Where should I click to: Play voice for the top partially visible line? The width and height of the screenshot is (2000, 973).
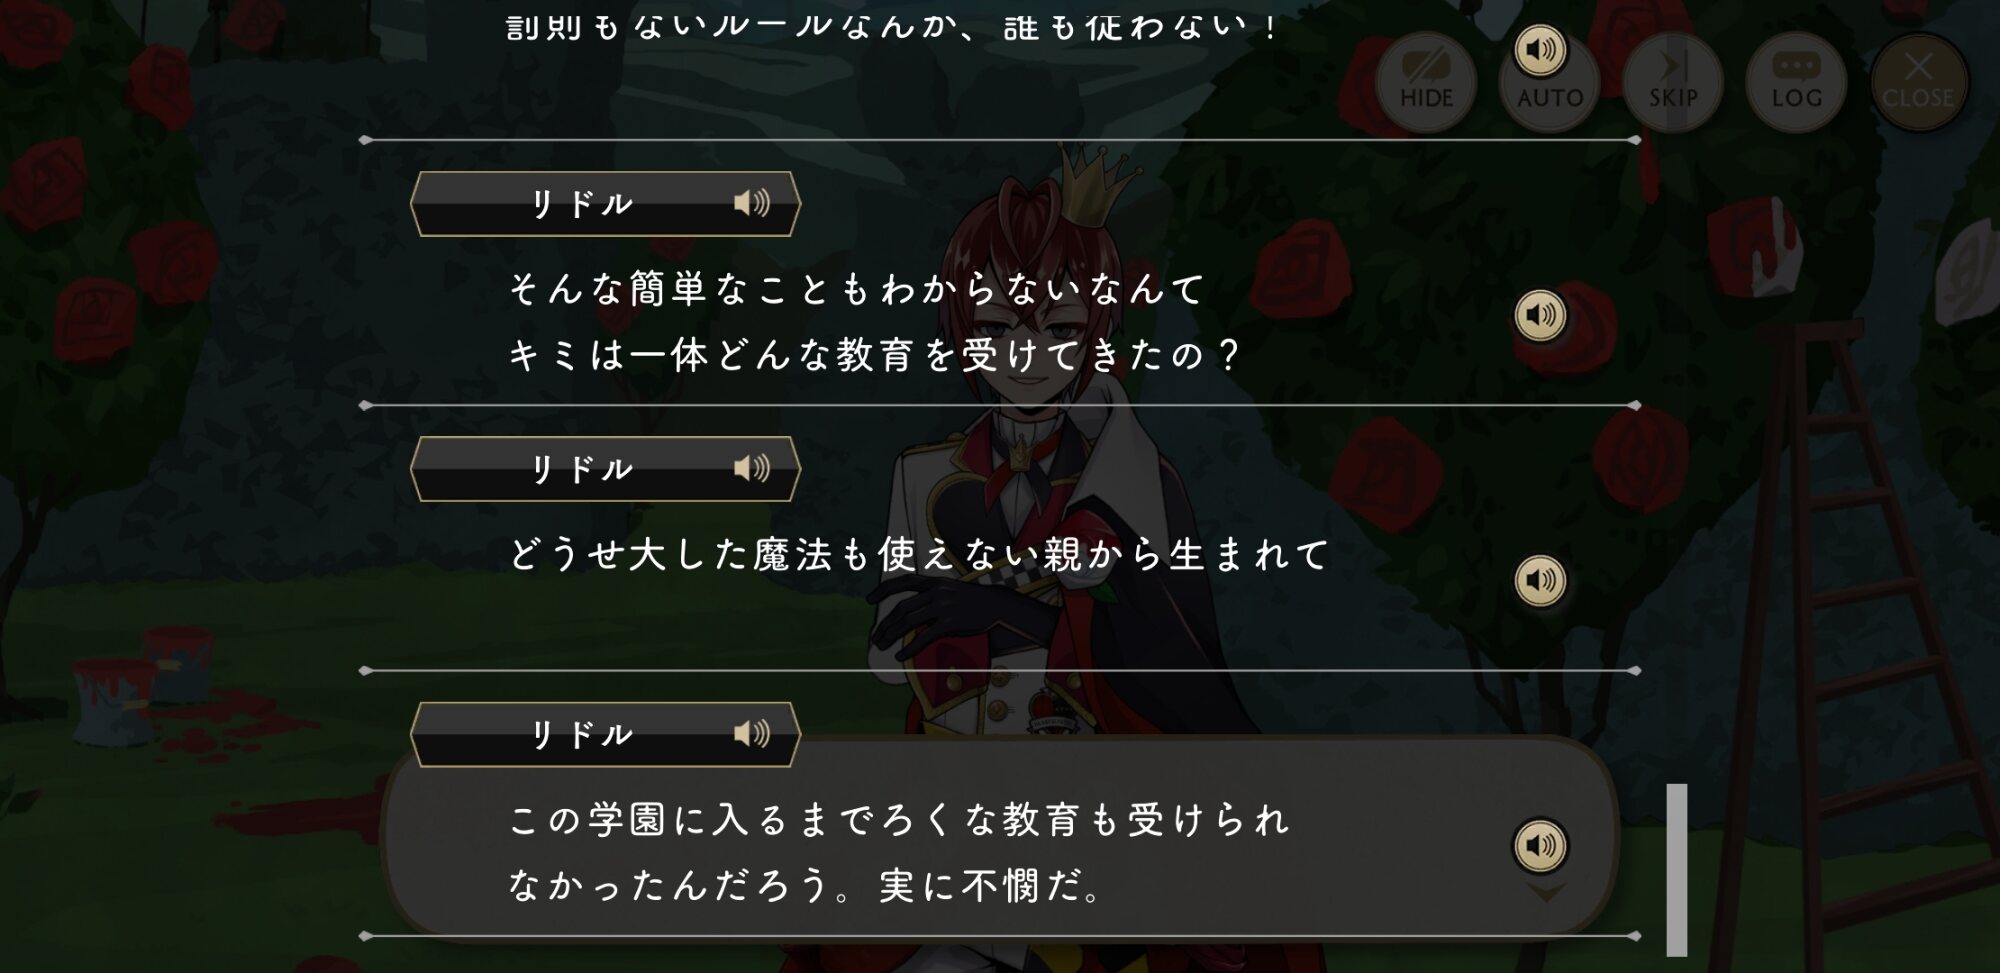click(x=1540, y=49)
